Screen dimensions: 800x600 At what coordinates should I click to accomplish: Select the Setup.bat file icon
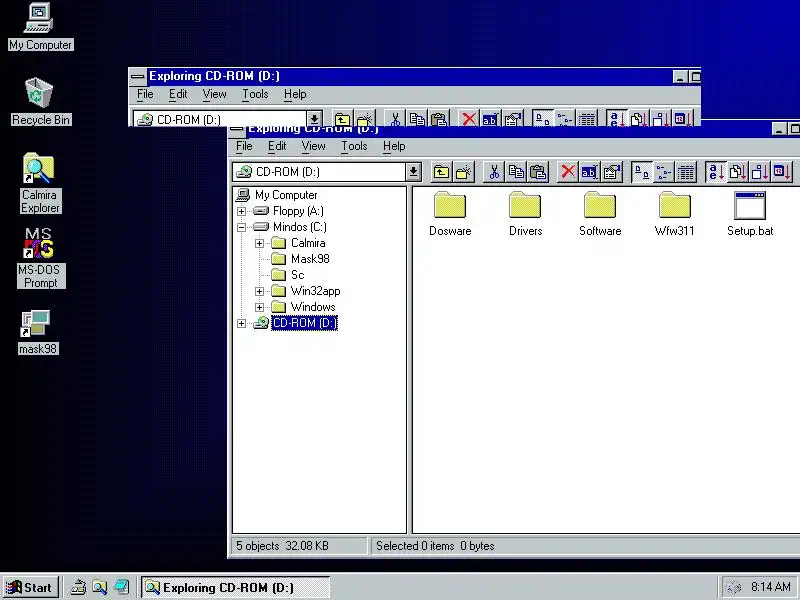tap(749, 205)
